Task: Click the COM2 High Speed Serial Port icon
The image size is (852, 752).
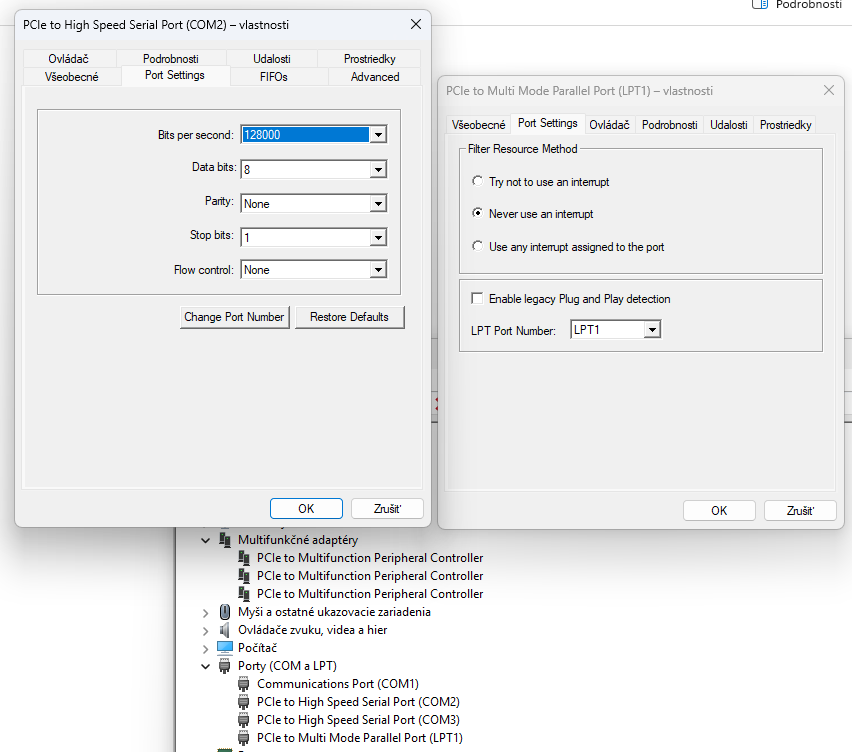Action: click(x=243, y=702)
